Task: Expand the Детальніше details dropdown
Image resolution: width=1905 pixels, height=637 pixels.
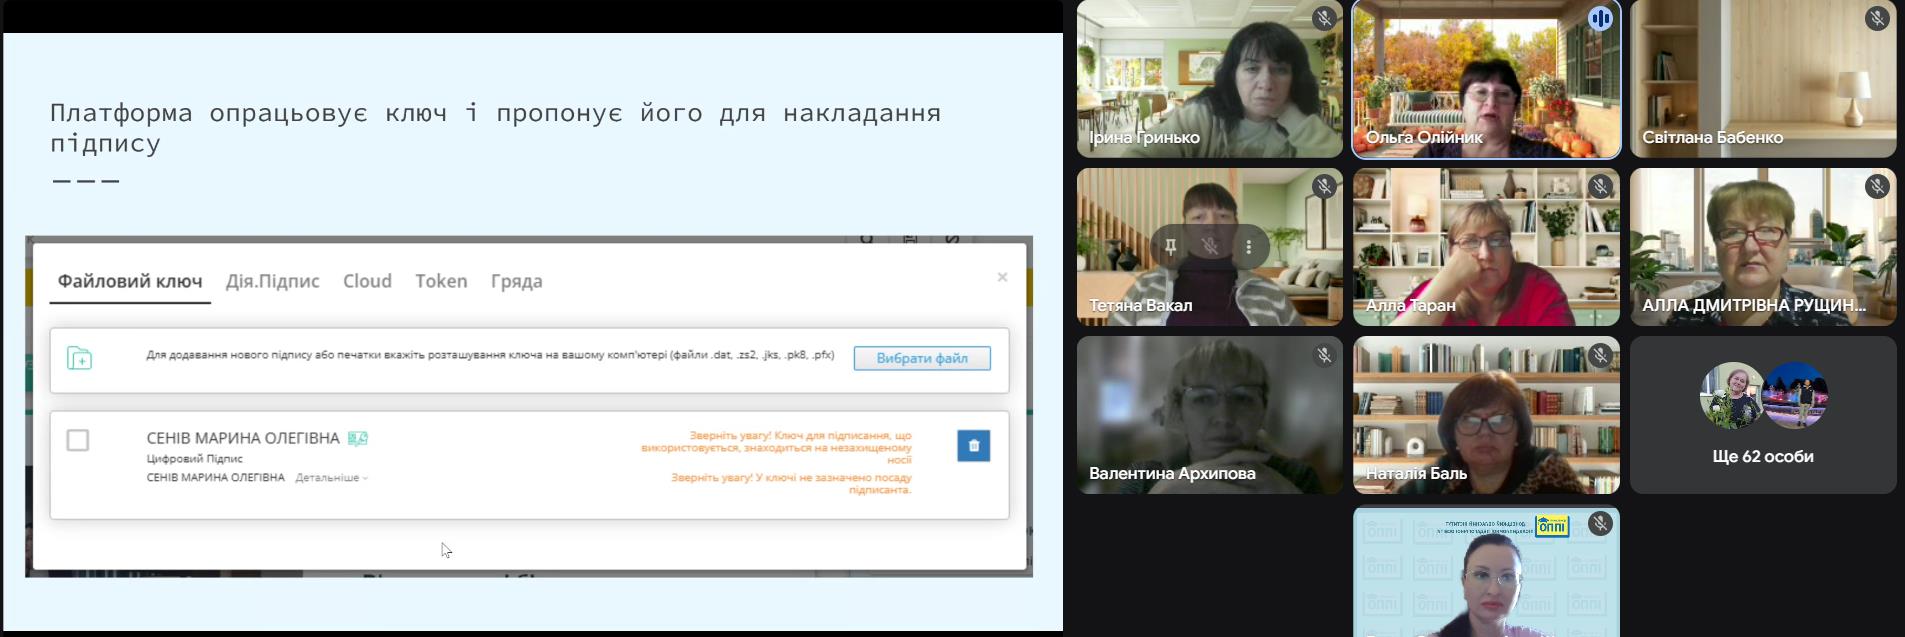Action: coord(332,478)
